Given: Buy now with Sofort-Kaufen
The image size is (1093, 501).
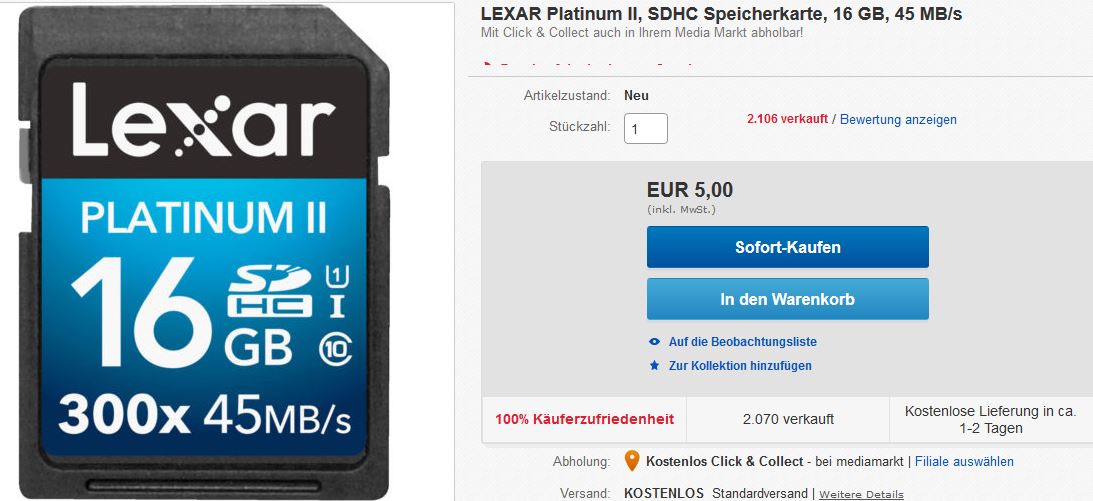Looking at the screenshot, I should click(788, 247).
